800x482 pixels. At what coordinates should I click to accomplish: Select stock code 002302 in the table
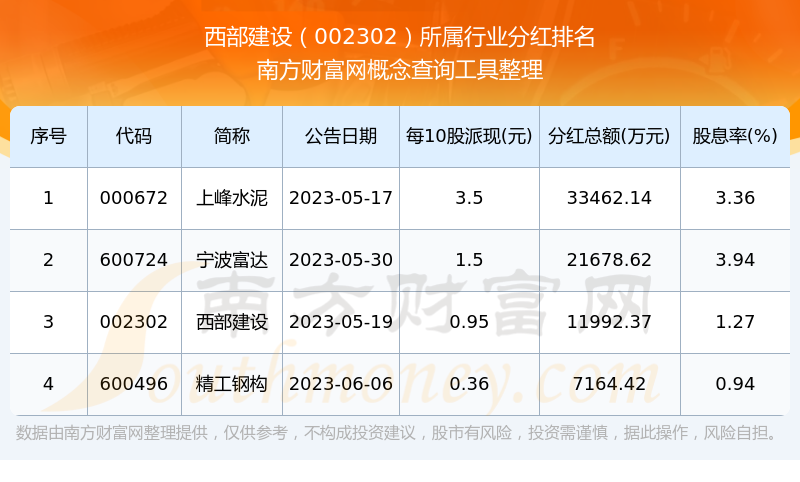pyautogui.click(x=134, y=322)
